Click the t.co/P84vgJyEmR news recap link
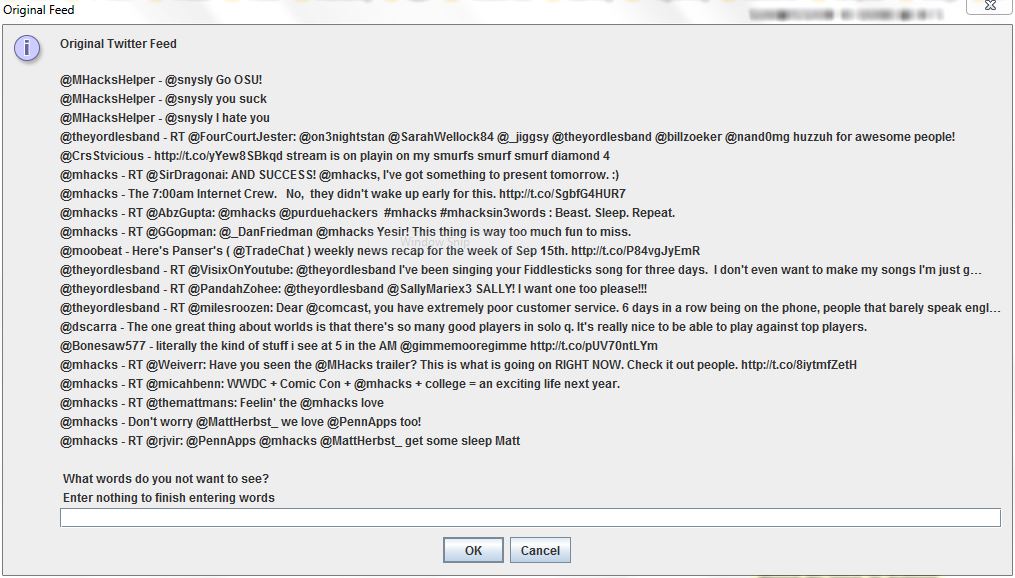The height and width of the screenshot is (578, 1015). pos(636,250)
